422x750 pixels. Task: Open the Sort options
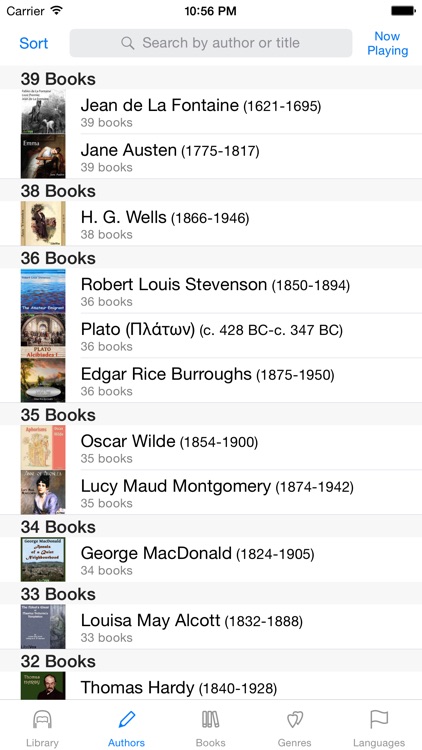(x=33, y=43)
